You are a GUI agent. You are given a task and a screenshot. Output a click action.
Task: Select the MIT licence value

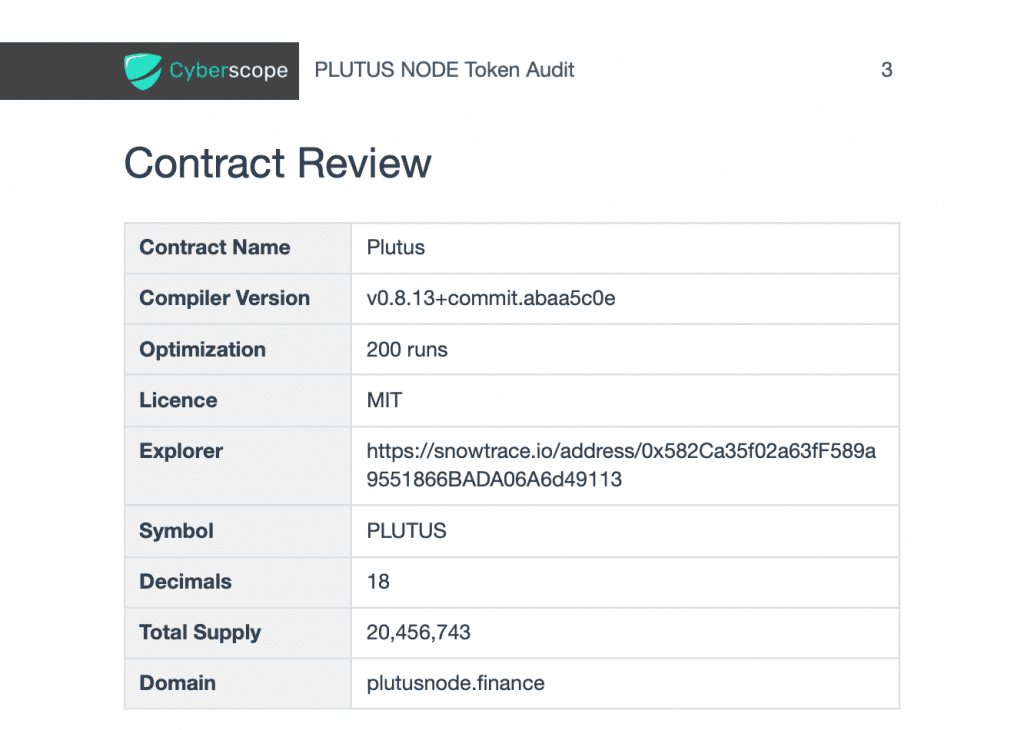[x=384, y=400]
